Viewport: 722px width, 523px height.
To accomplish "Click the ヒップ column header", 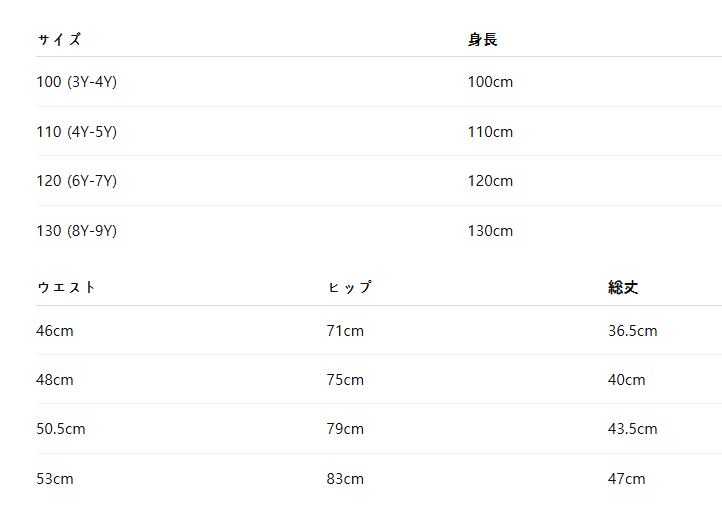I will pyautogui.click(x=349, y=288).
